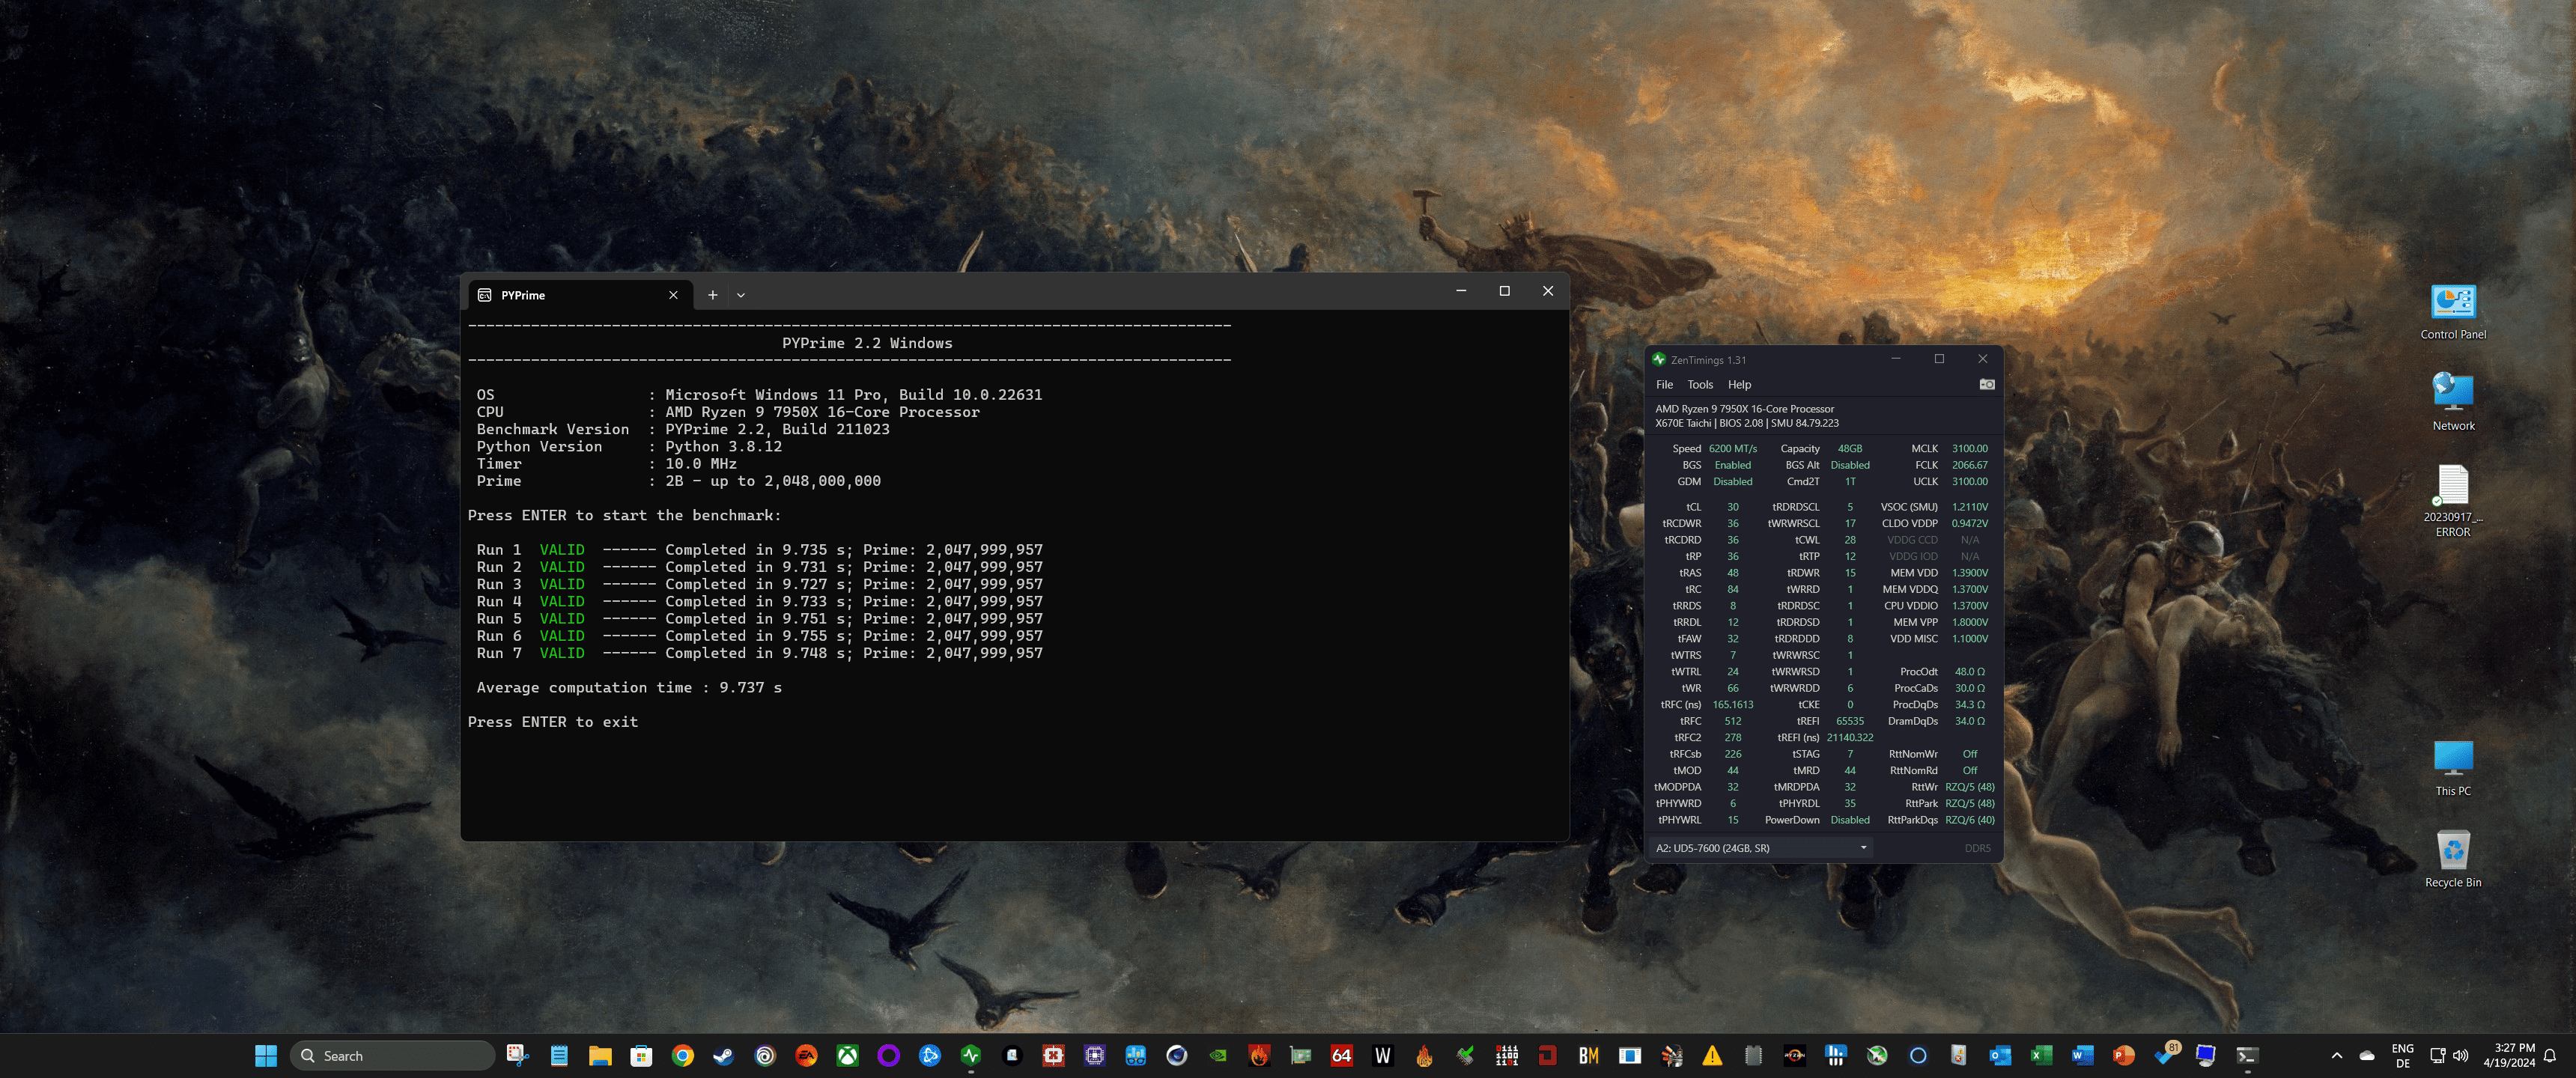Open Excel from the taskbar
2576x1078 pixels.
pos(2041,1055)
